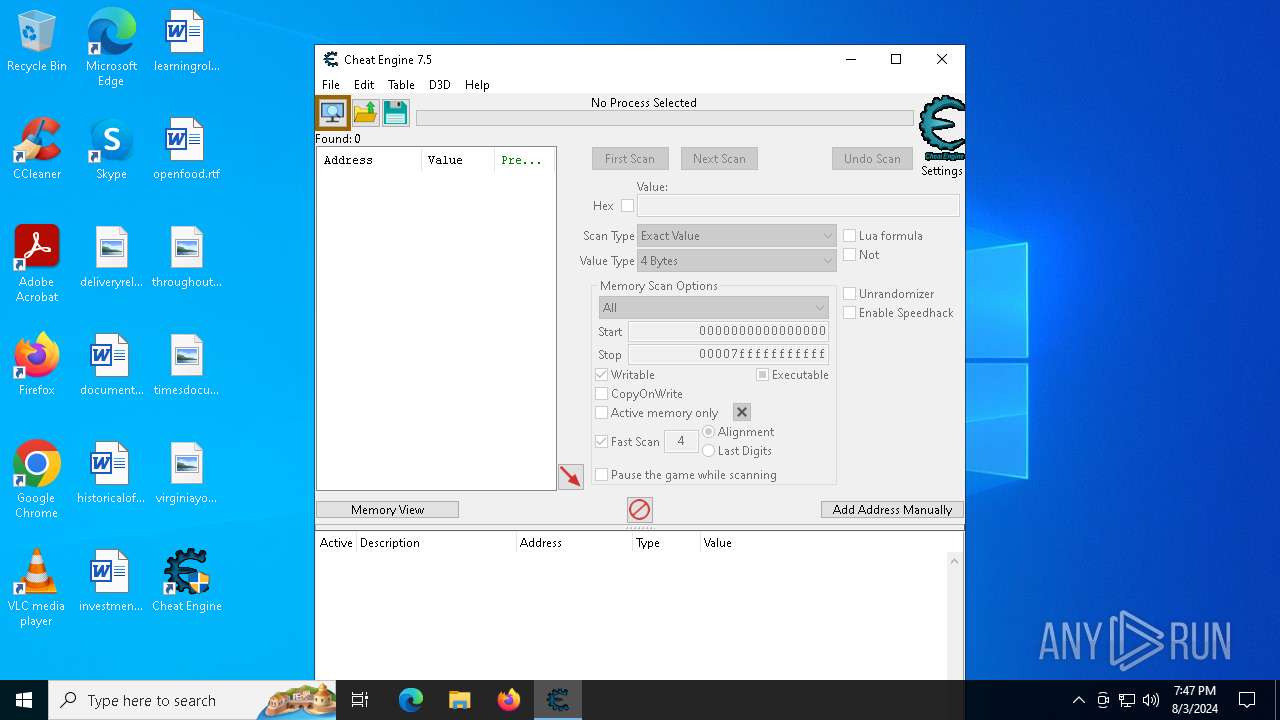Click the scan progress bar
The height and width of the screenshot is (720, 1280).
664,118
